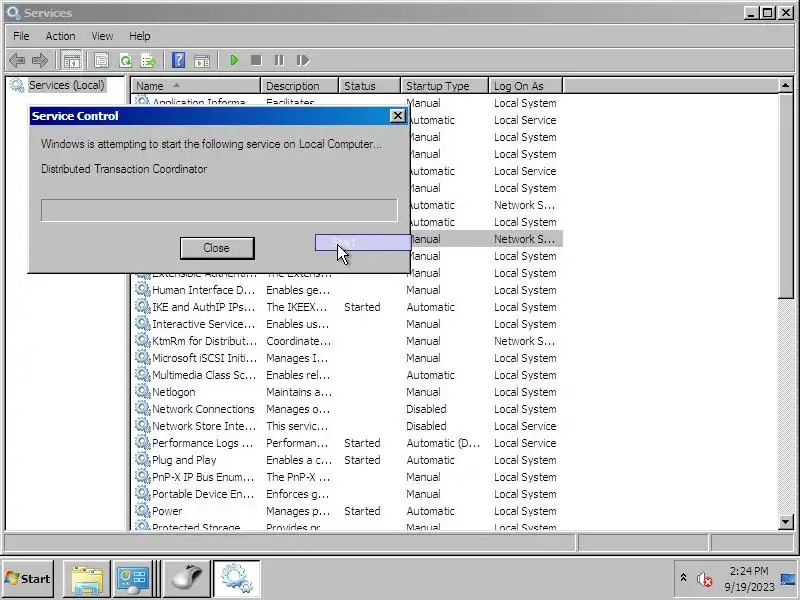
Task: Select the Interactive Service... gear icon
Action: [142, 323]
